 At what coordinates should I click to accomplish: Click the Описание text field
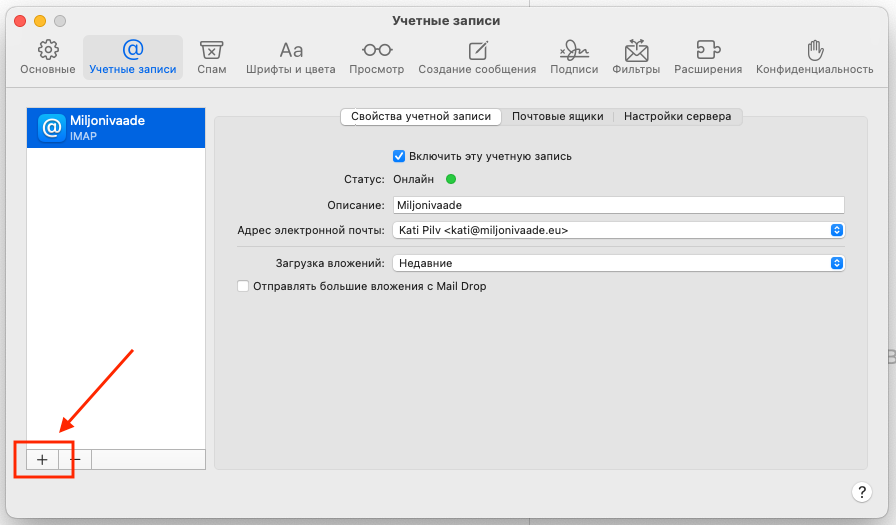(x=617, y=205)
